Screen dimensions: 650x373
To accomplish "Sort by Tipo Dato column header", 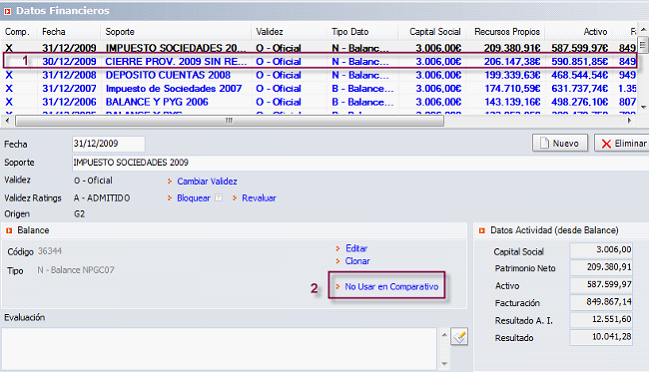I will (x=350, y=32).
